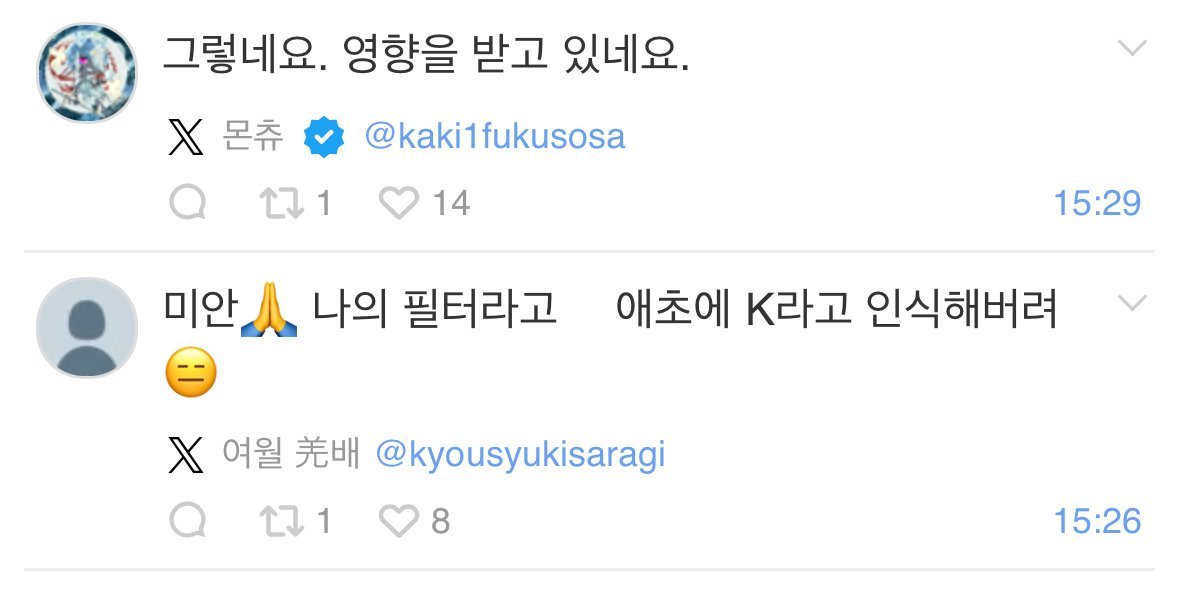Click the default gray avatar of 여월 羌배
This screenshot has width=1179, height=591.
tap(86, 327)
